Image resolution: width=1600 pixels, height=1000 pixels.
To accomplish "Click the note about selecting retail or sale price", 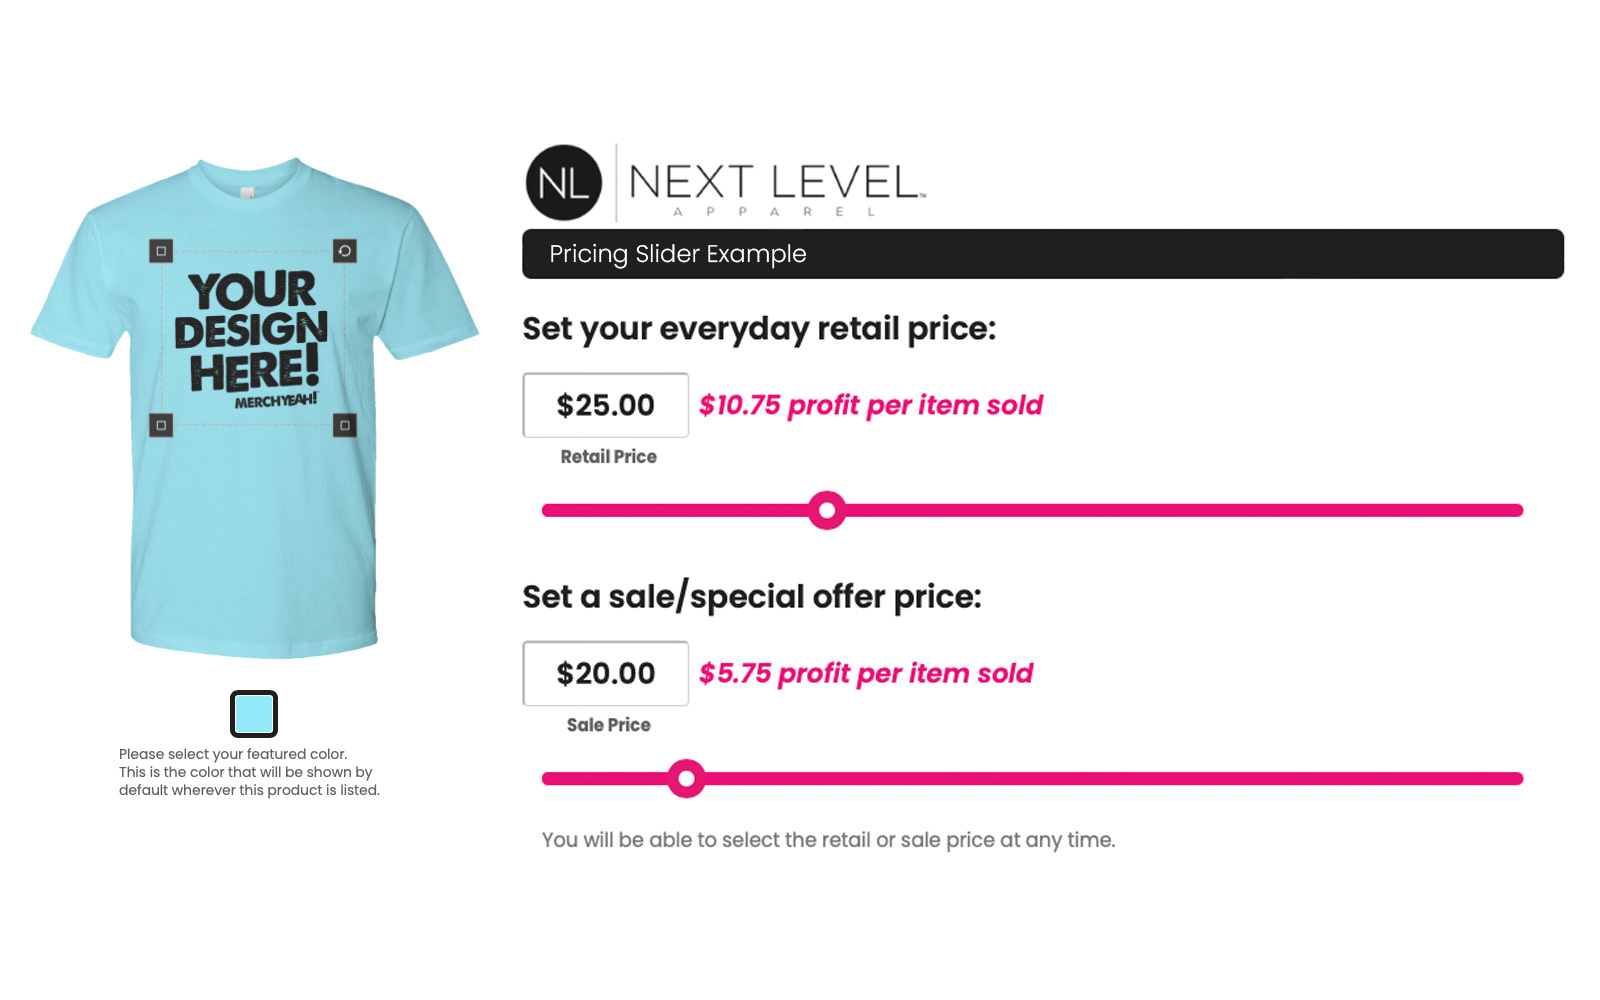I will pyautogui.click(x=828, y=840).
